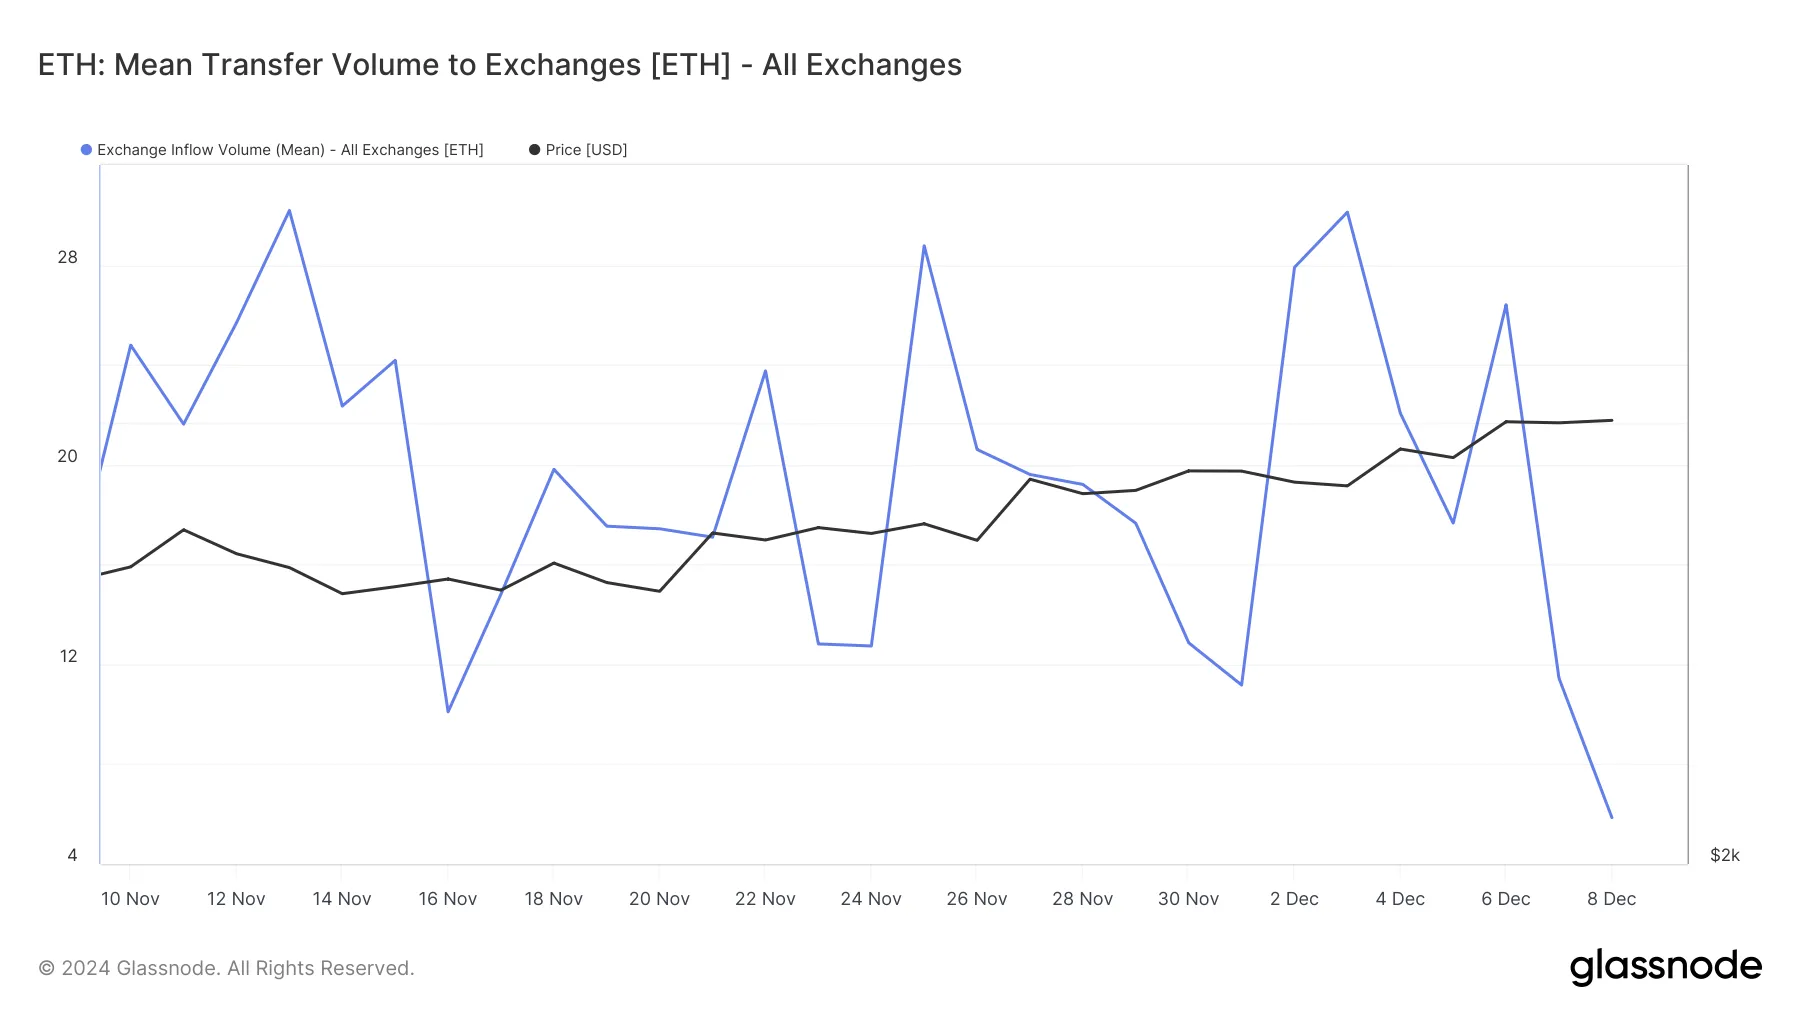This screenshot has height=1013, width=1800.
Task: Click the glassnode logo
Action: point(1665,967)
